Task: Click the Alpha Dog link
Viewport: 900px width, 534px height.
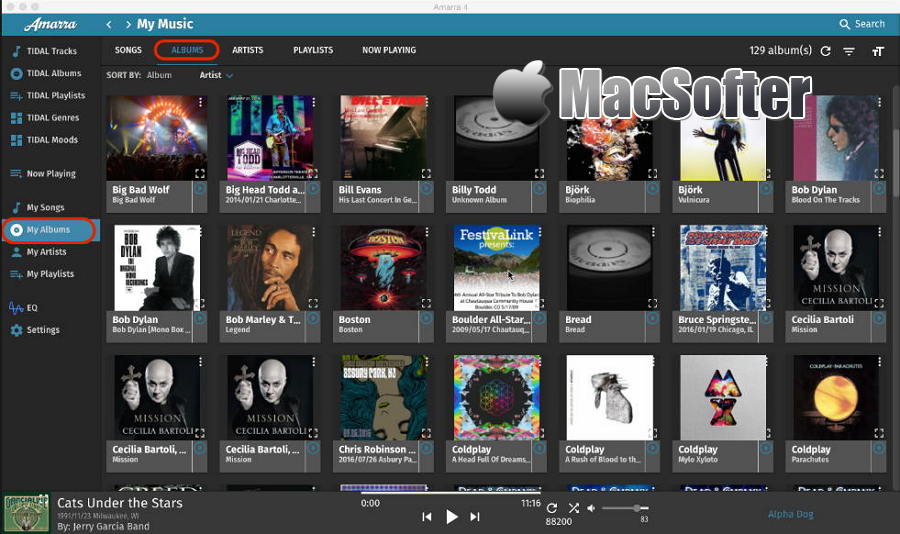Action: coord(790,514)
